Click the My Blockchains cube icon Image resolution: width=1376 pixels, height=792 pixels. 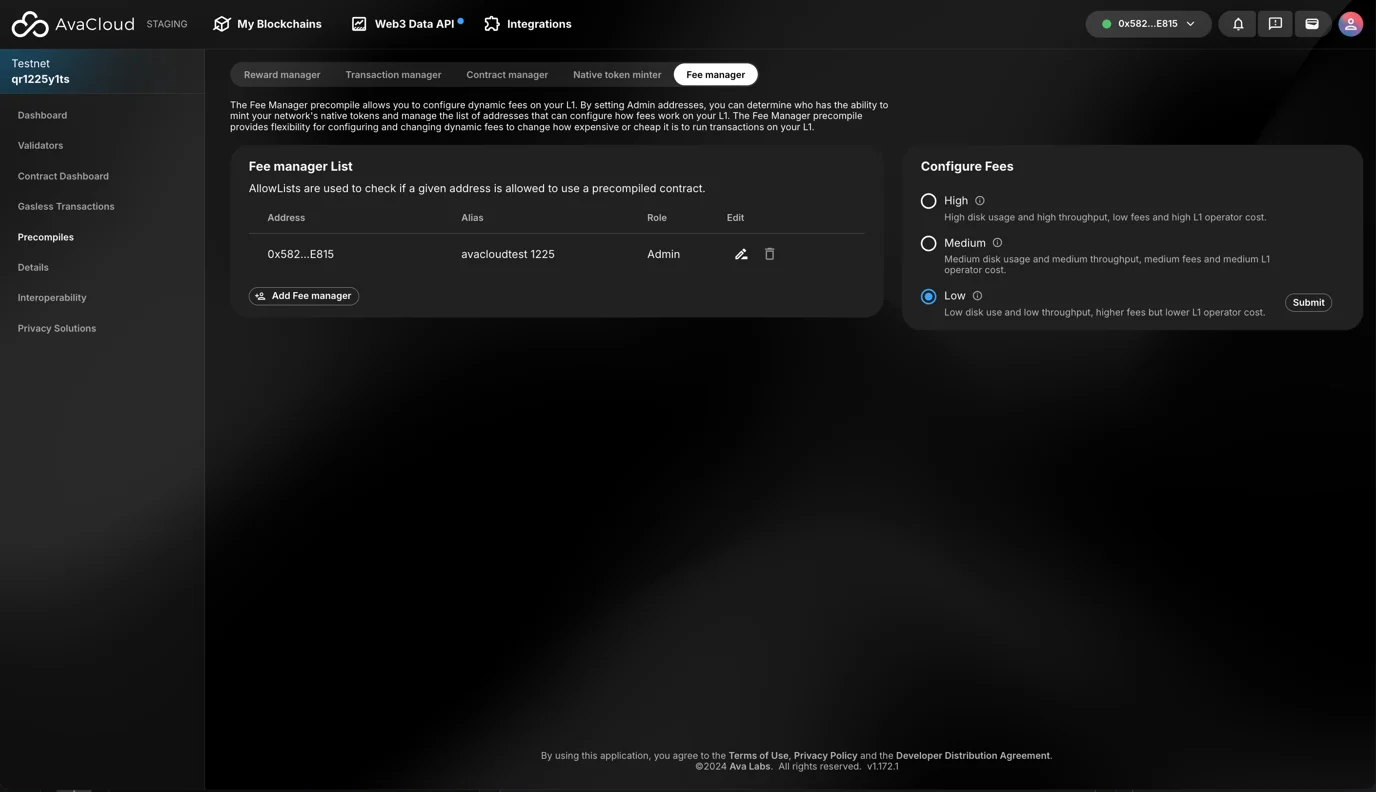tap(222, 24)
